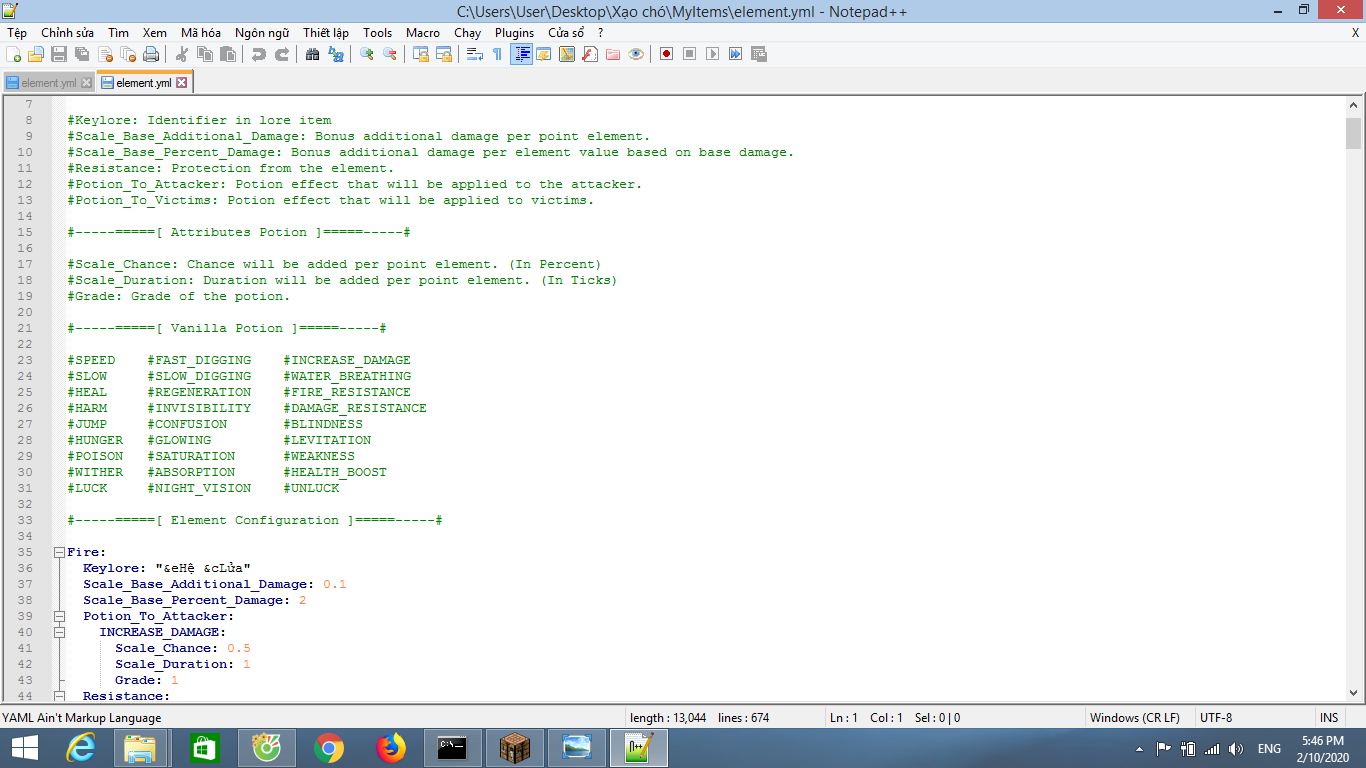The width and height of the screenshot is (1366, 768).
Task: Open Google Chrome from the taskbar
Action: coord(328,748)
